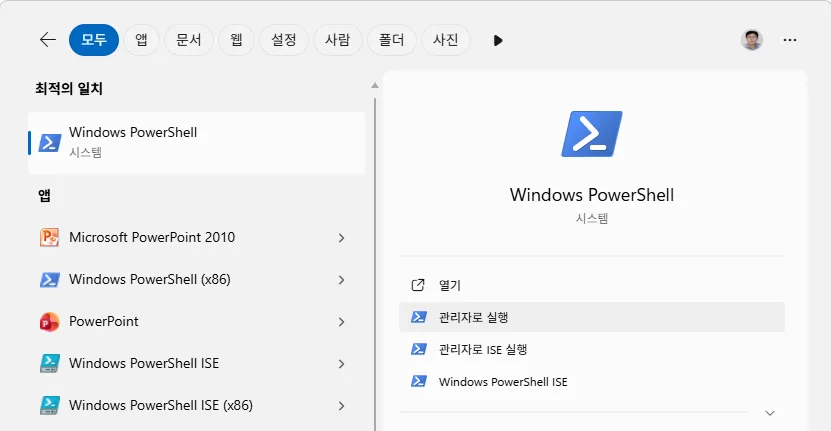The height and width of the screenshot is (431, 831).
Task: Click the 열기 open action
Action: [591, 285]
